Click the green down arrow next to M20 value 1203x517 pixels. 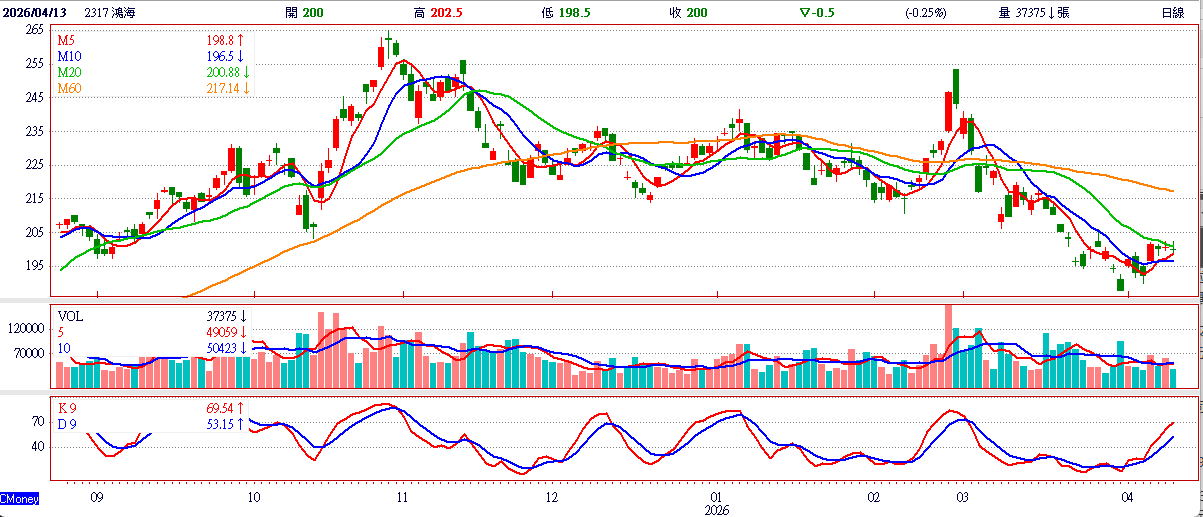[245, 72]
